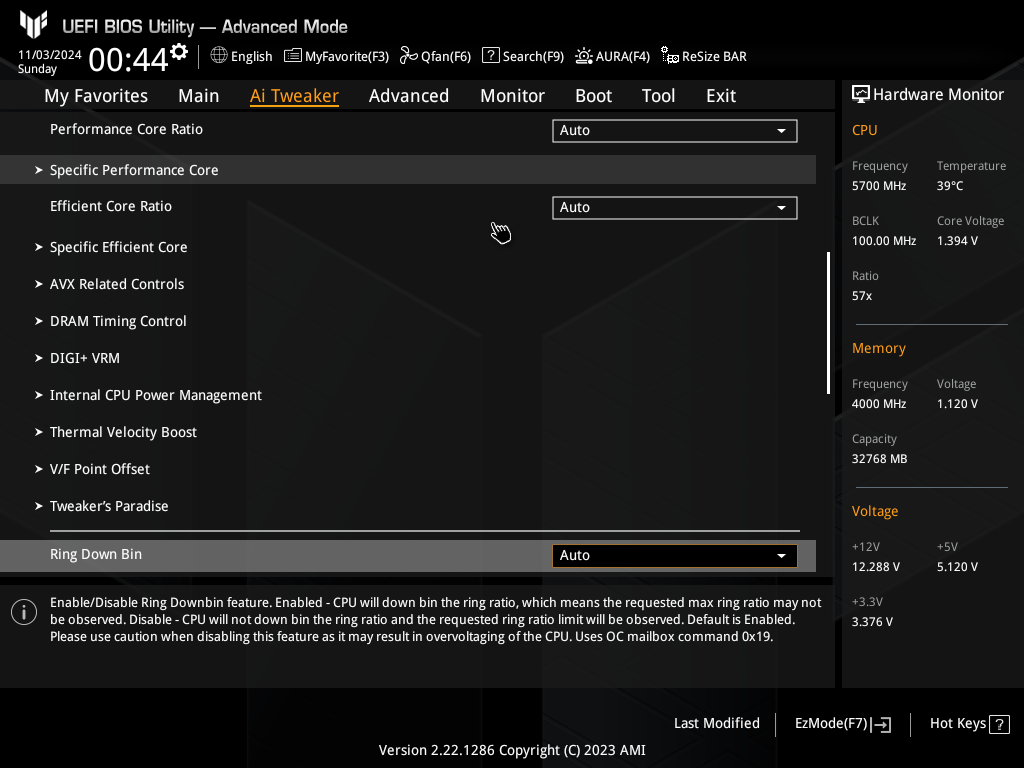Toggle ReSize BAR option
The height and width of the screenshot is (768, 1024).
[x=703, y=56]
